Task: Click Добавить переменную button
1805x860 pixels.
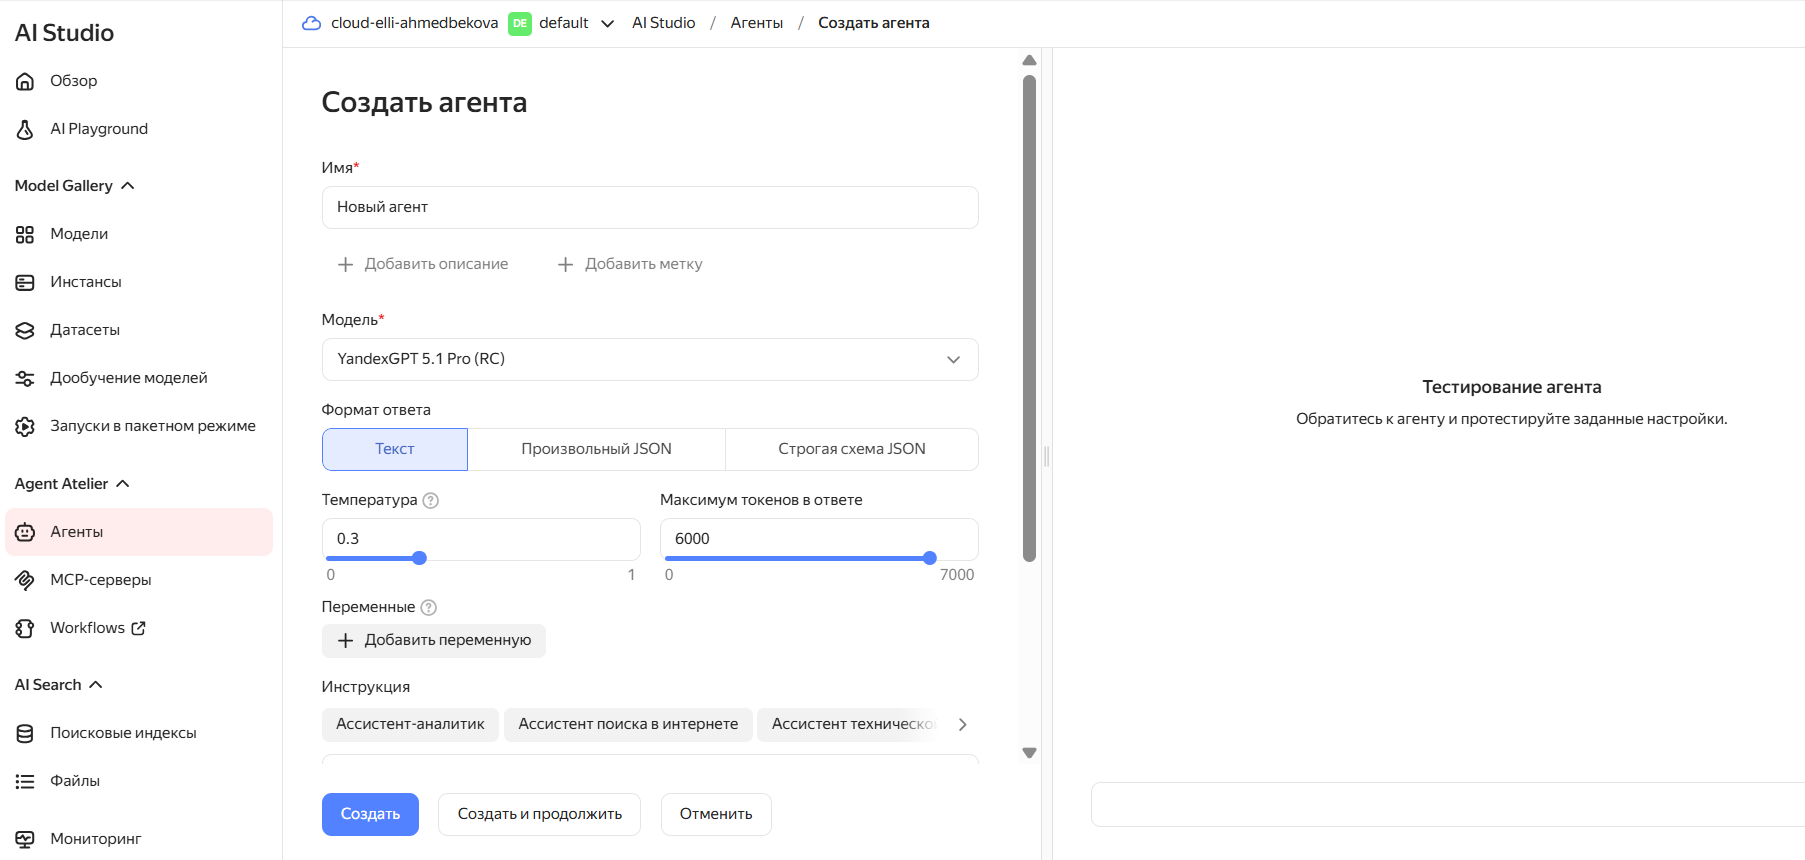Action: [434, 640]
